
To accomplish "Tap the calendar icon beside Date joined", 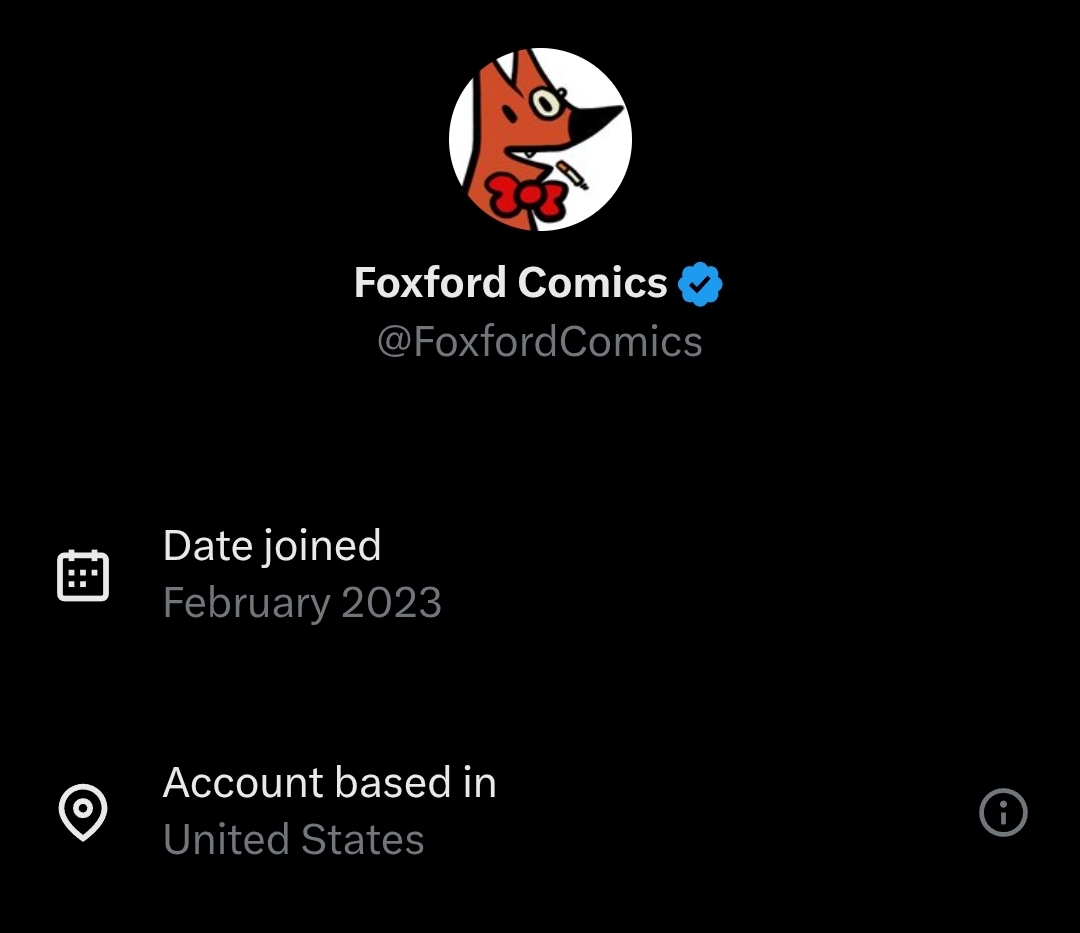I will pos(83,575).
